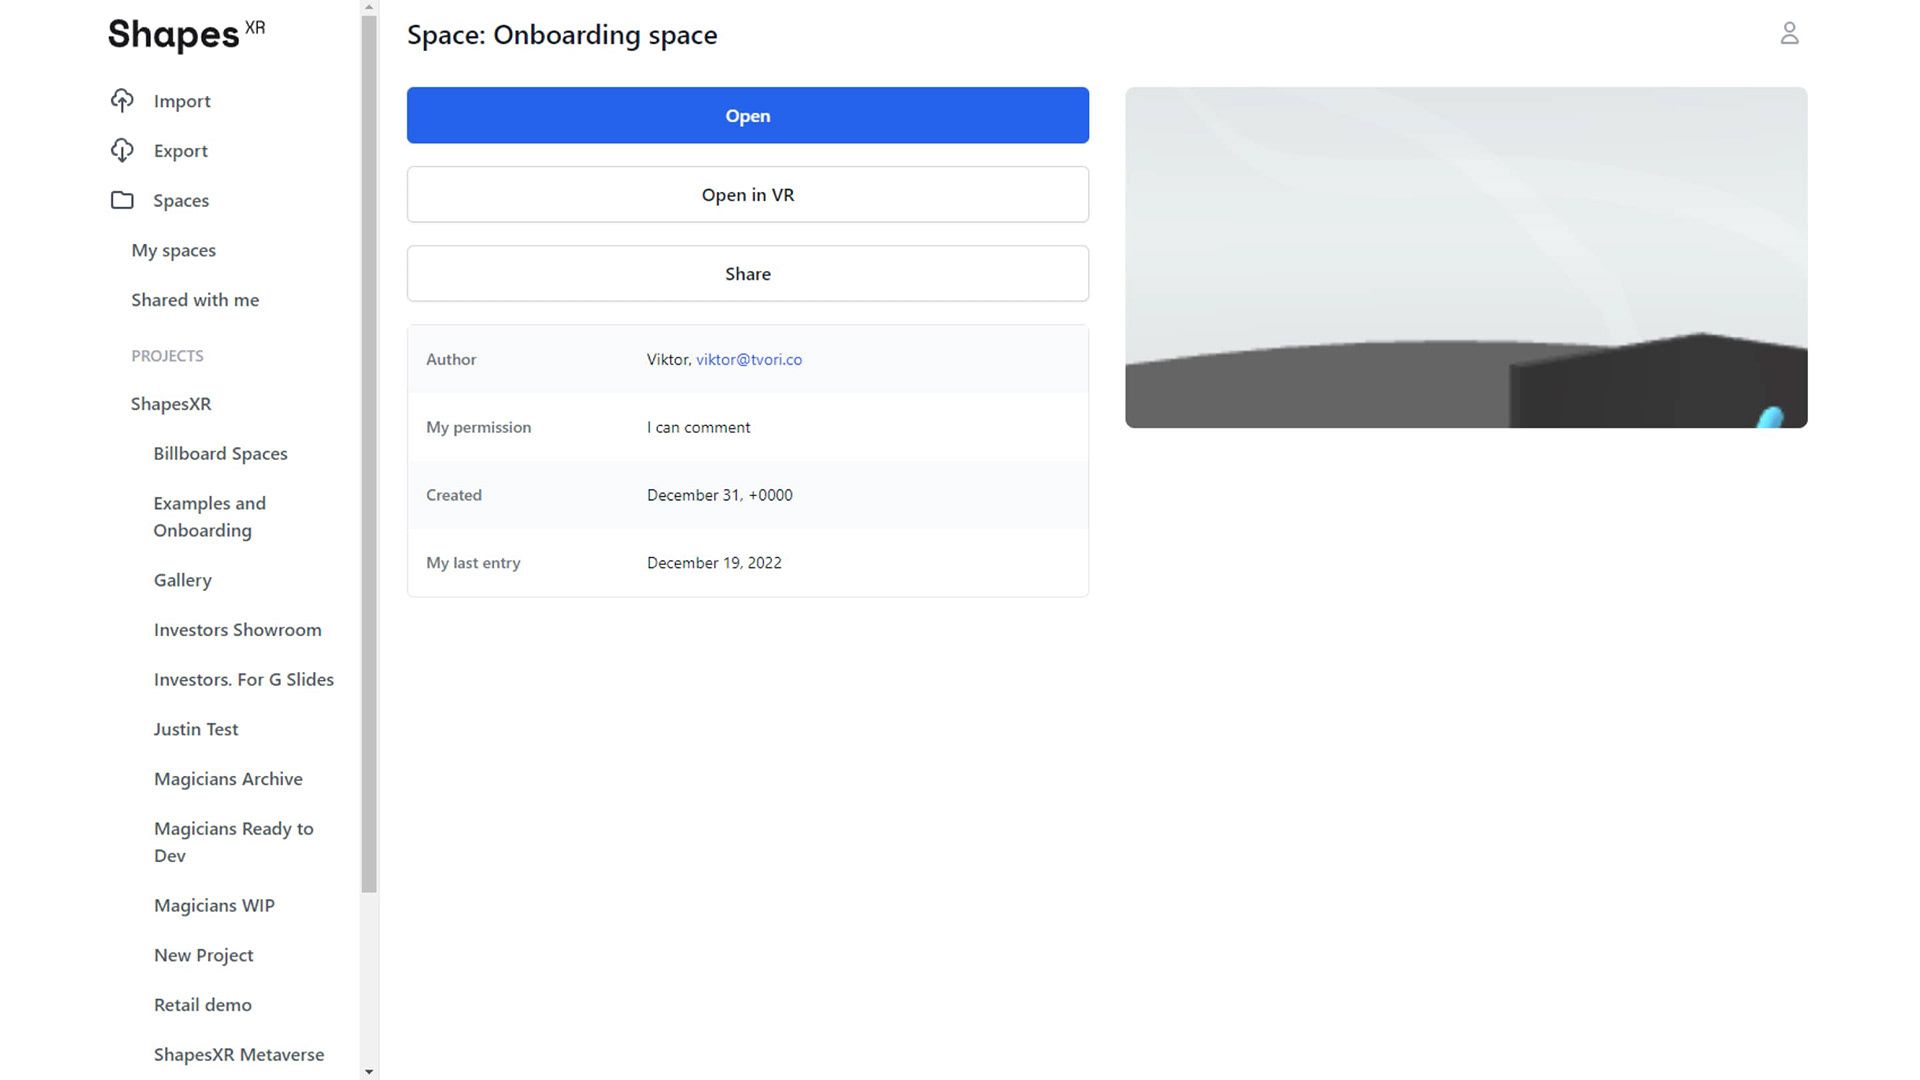Click the Export cloud download icon
The image size is (1920, 1080).
coord(122,151)
